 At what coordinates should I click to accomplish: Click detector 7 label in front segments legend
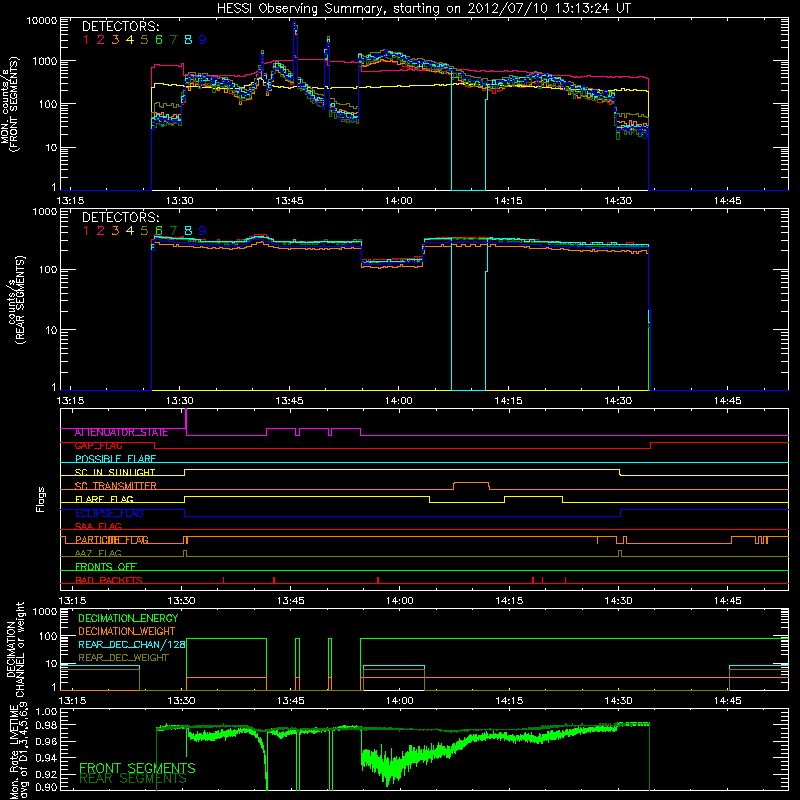pyautogui.click(x=173, y=40)
